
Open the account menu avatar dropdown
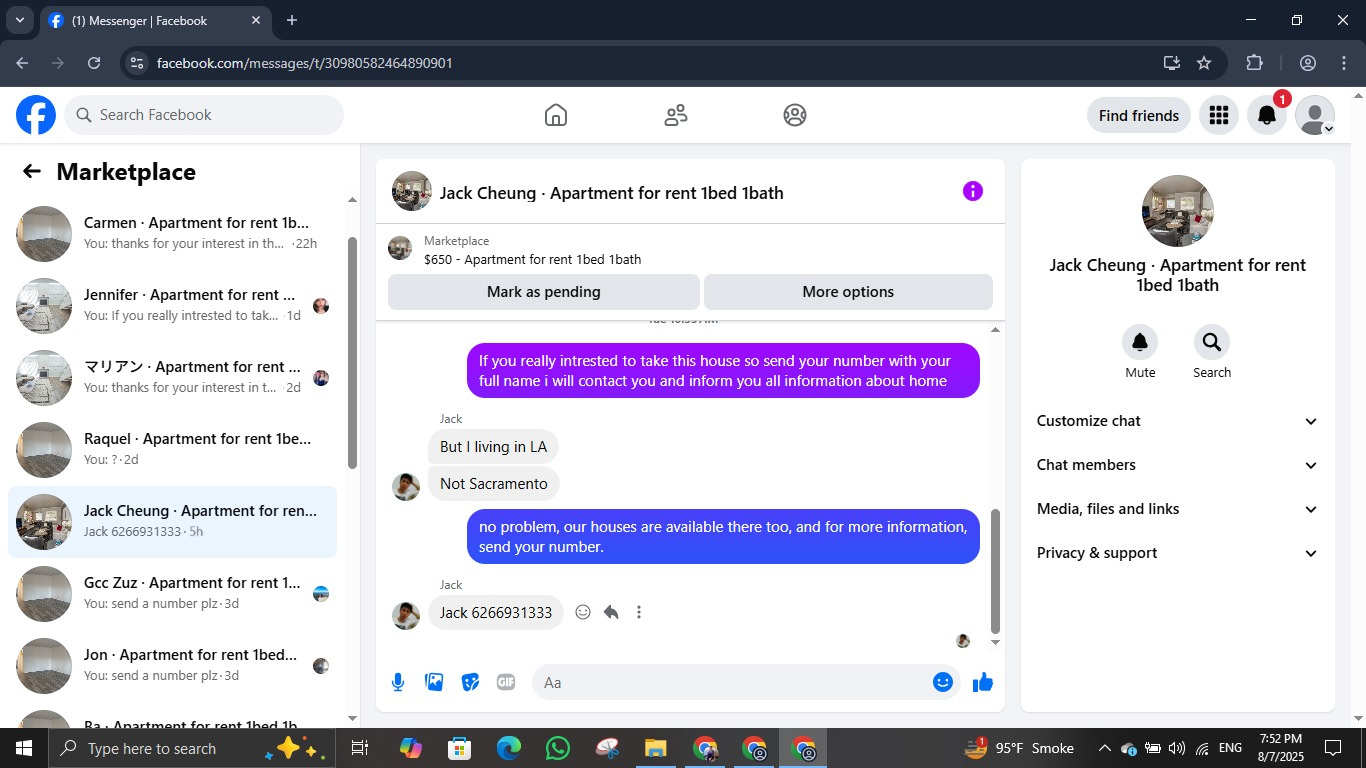pyautogui.click(x=1315, y=115)
